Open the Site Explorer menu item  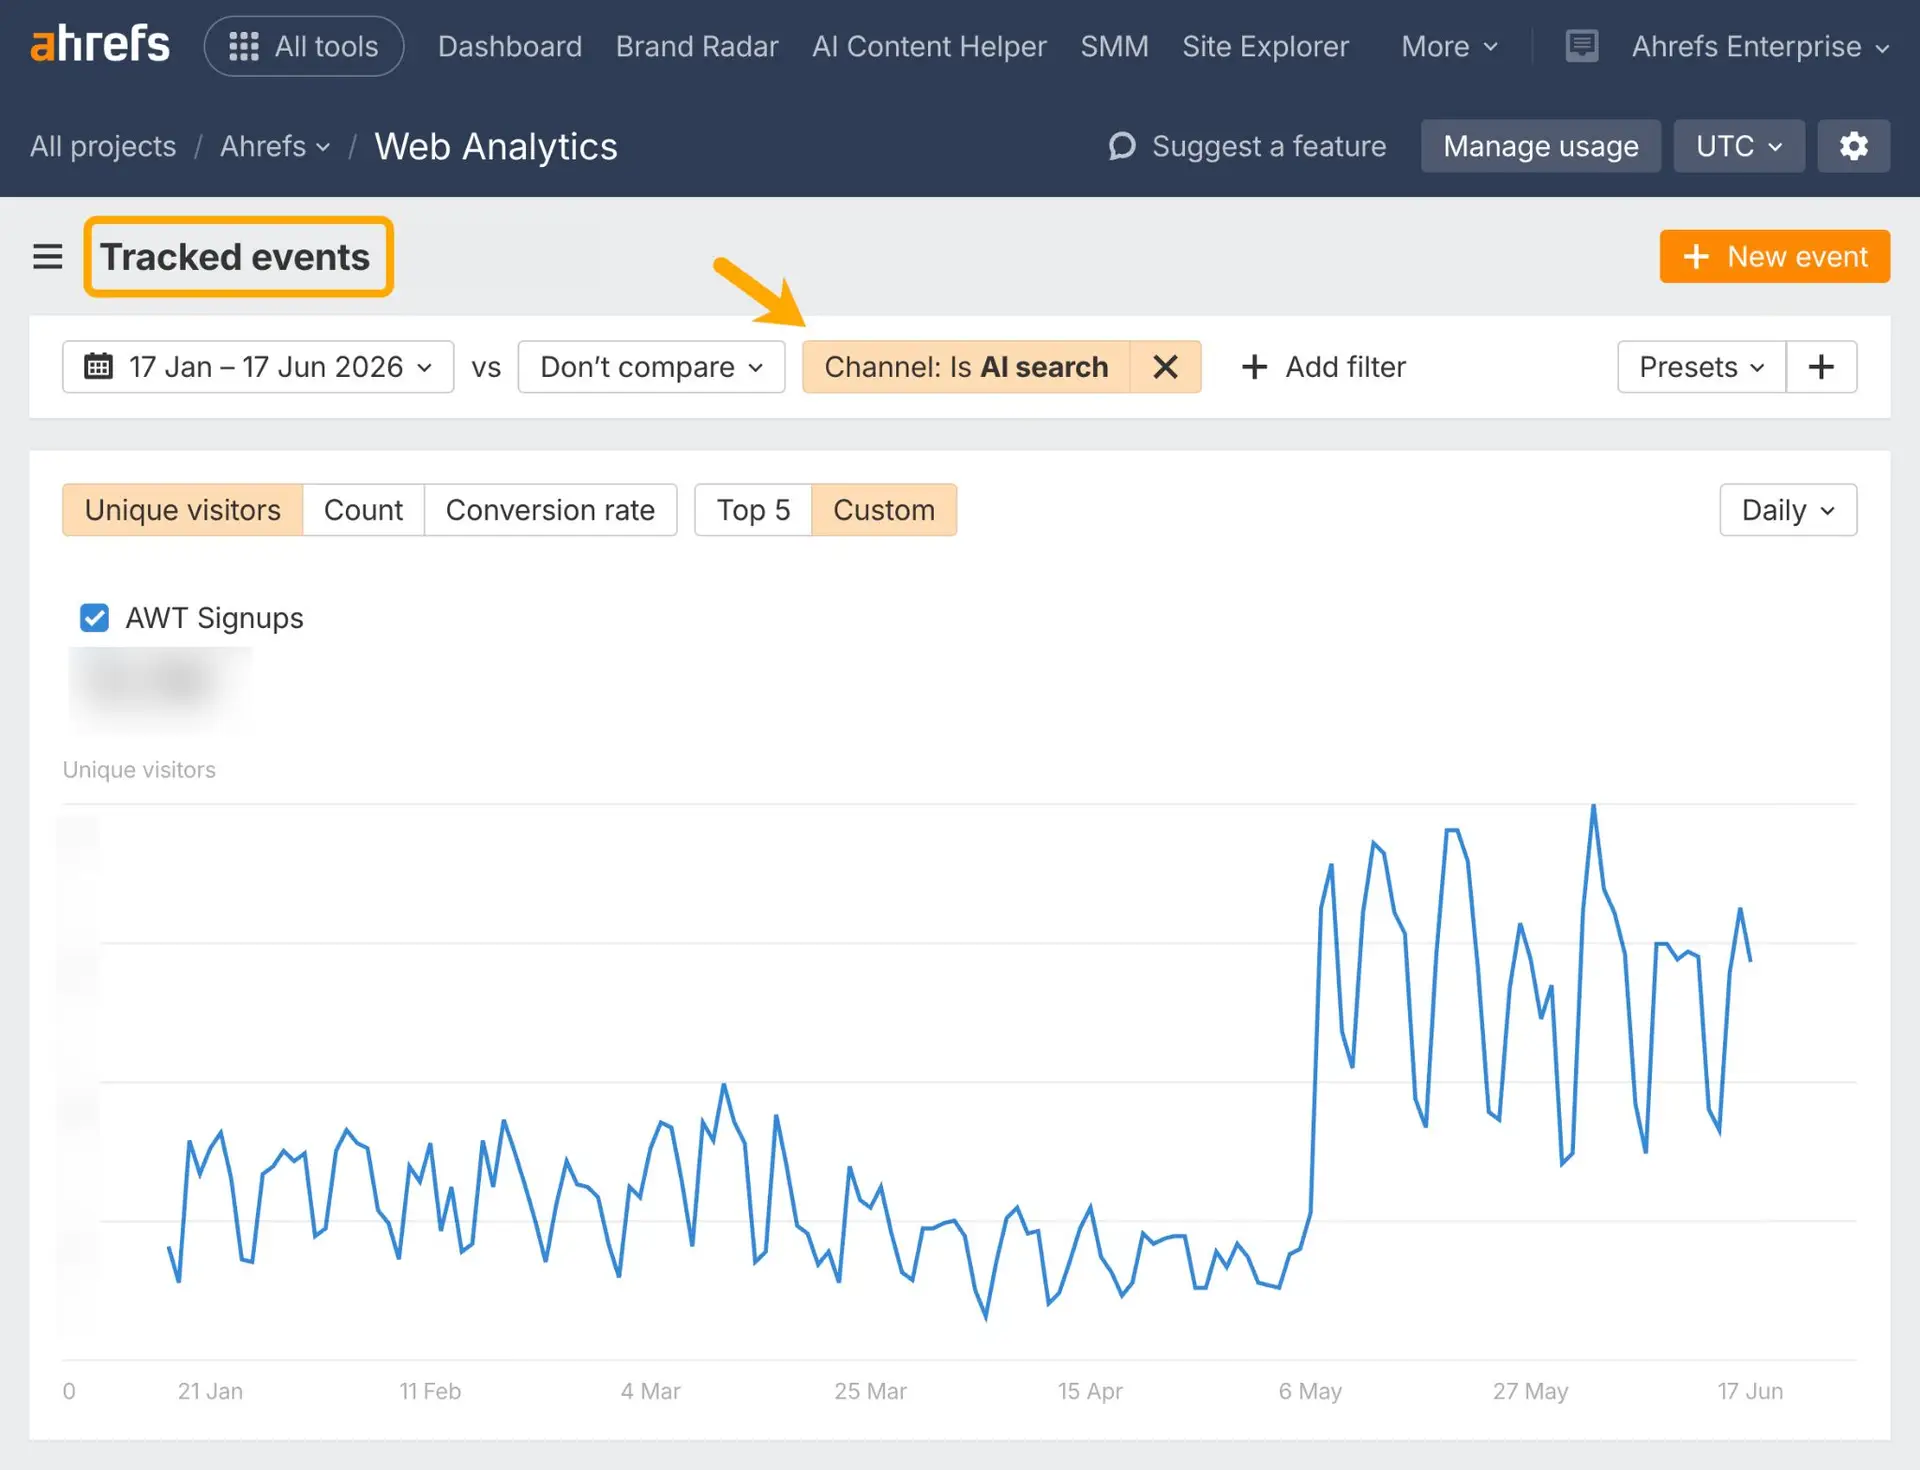[1265, 46]
